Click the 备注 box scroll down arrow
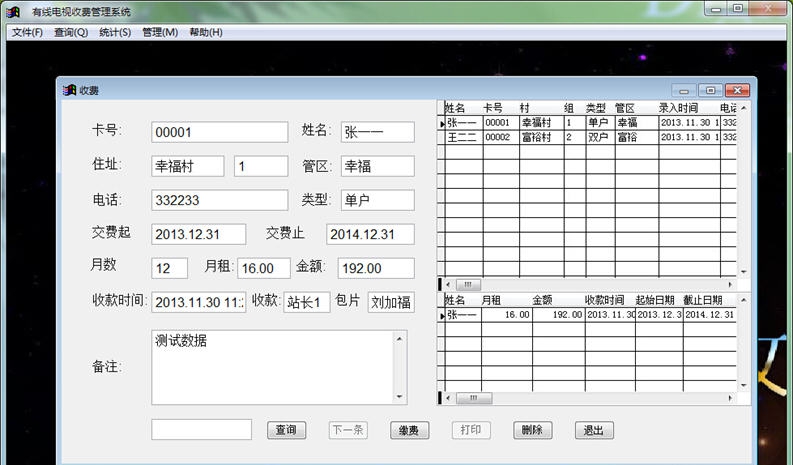793x465 pixels. (x=400, y=397)
